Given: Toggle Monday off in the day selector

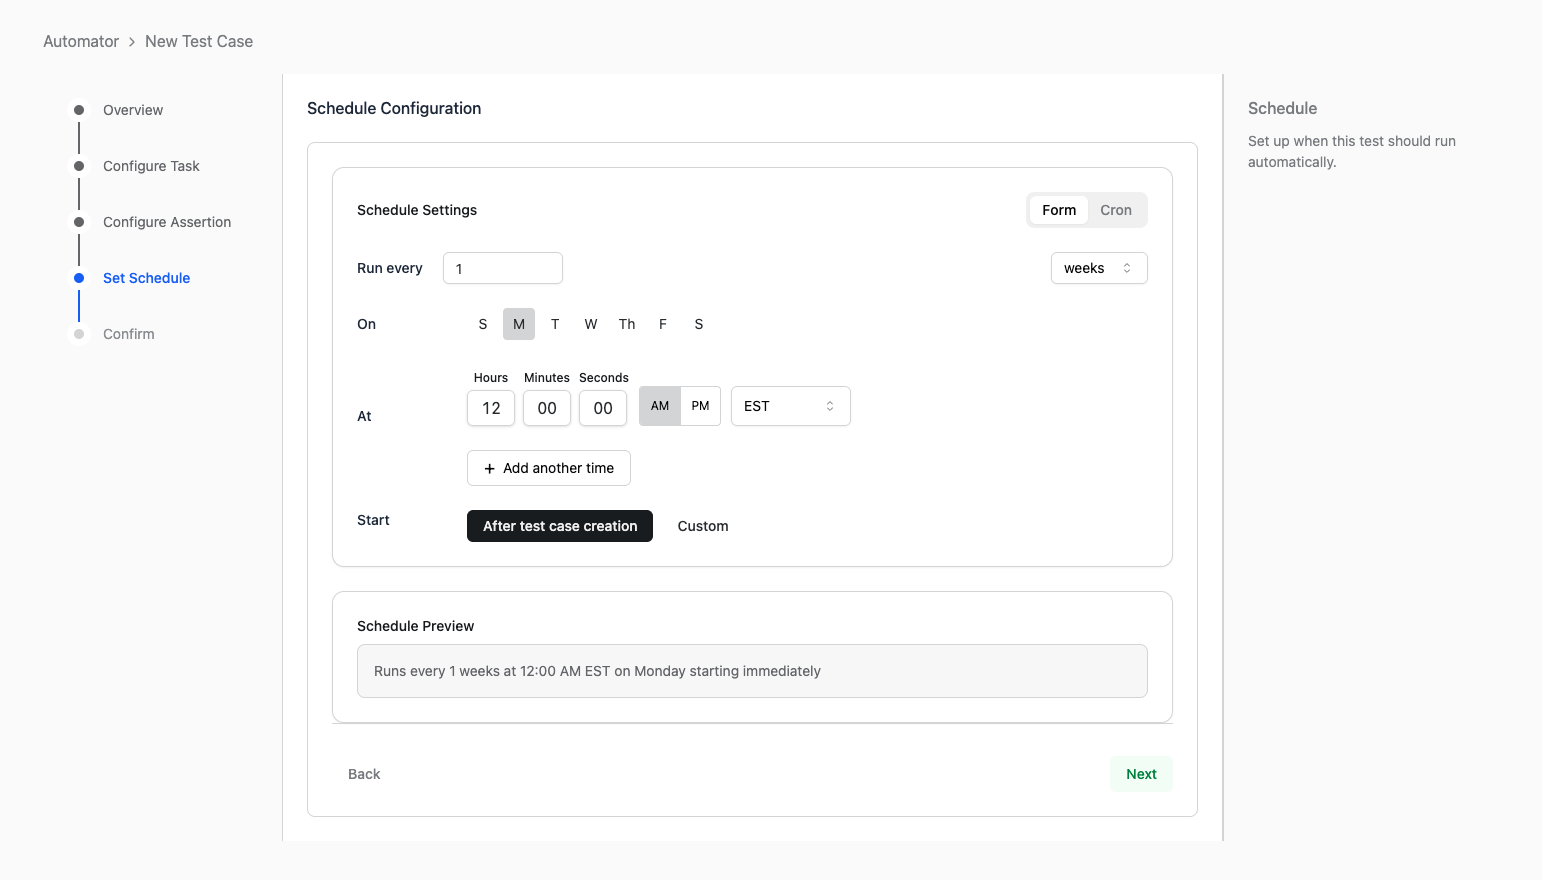Looking at the screenshot, I should (x=519, y=324).
